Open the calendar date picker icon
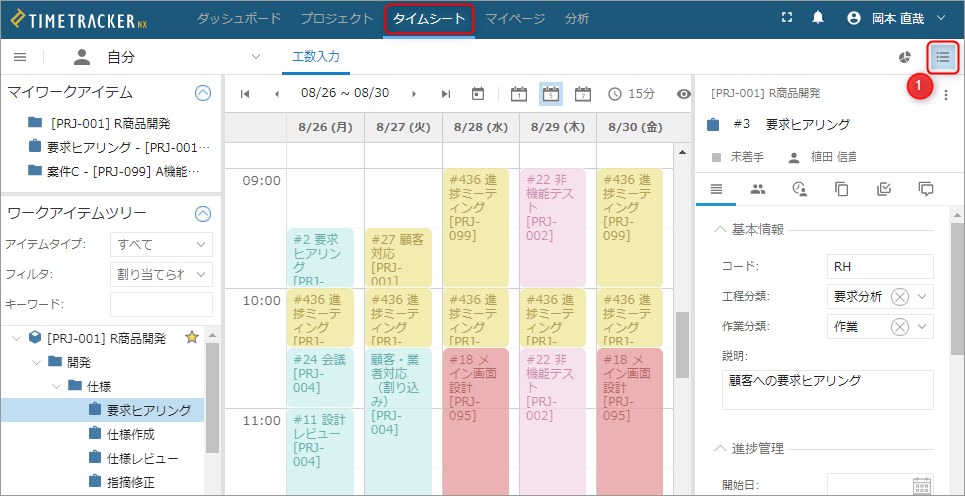965x496 pixels. click(478, 94)
